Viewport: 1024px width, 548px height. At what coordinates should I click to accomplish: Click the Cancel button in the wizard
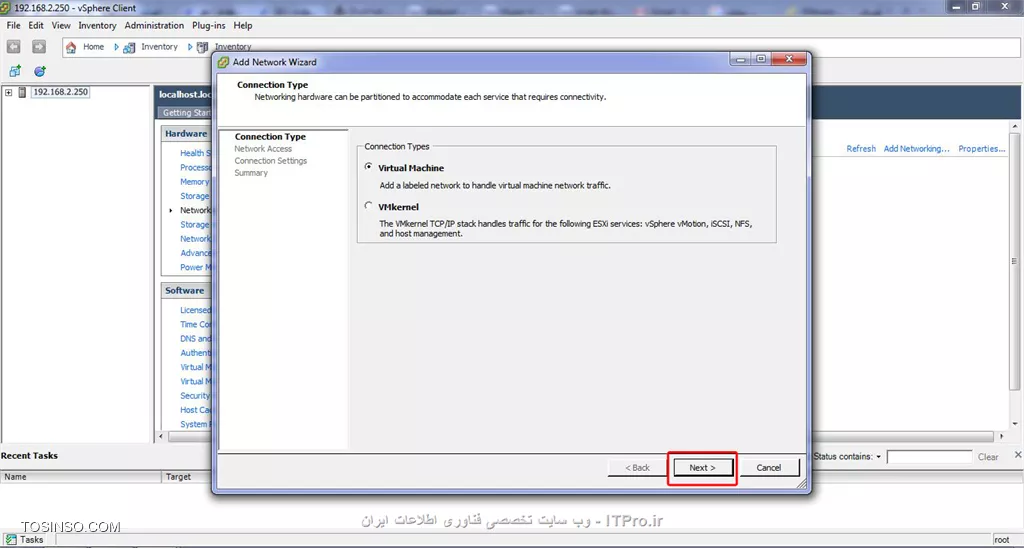pos(769,468)
